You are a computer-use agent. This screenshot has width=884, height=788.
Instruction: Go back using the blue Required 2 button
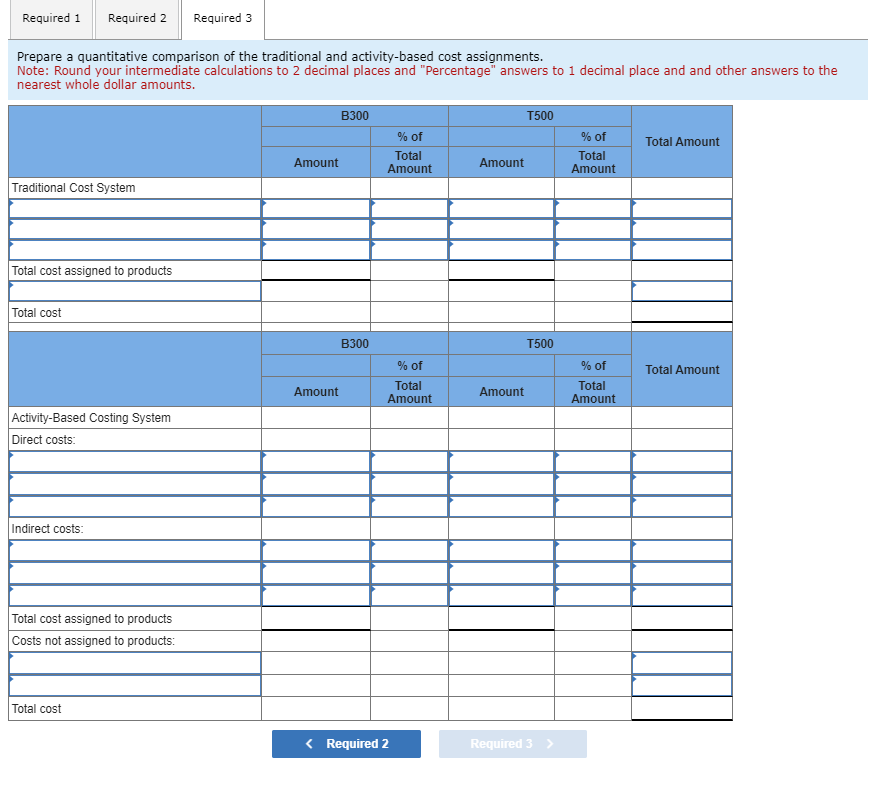[346, 743]
